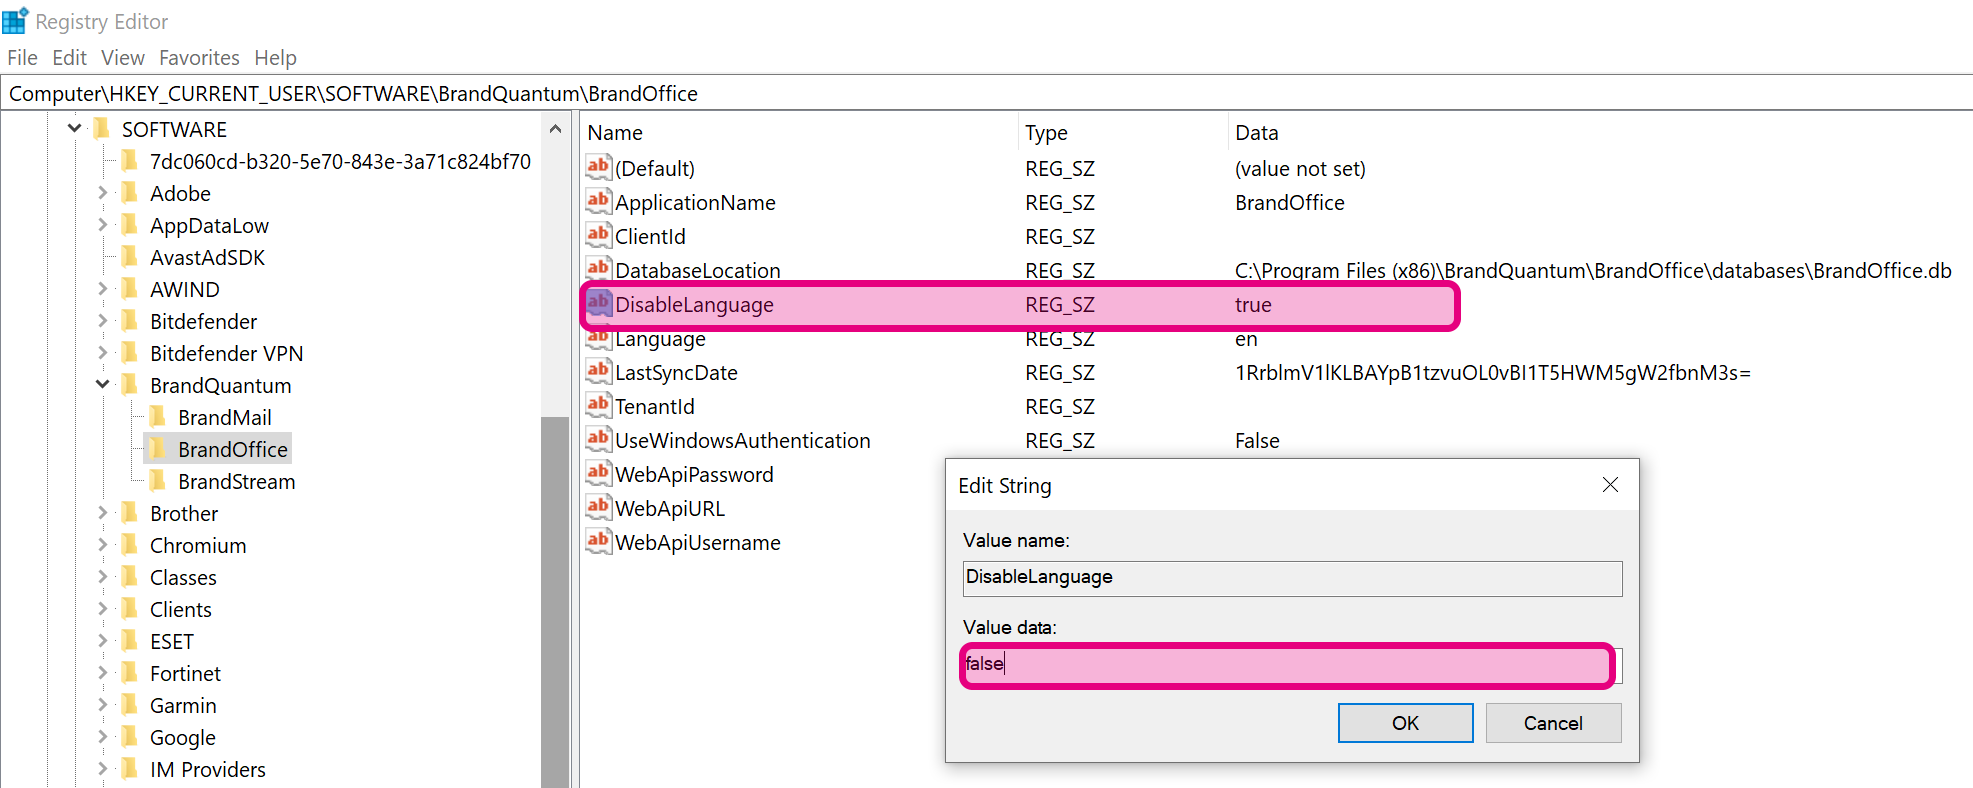Screen dimensions: 1973x788
Task: Click the tree pane scroll-up arrow
Action: click(x=555, y=129)
